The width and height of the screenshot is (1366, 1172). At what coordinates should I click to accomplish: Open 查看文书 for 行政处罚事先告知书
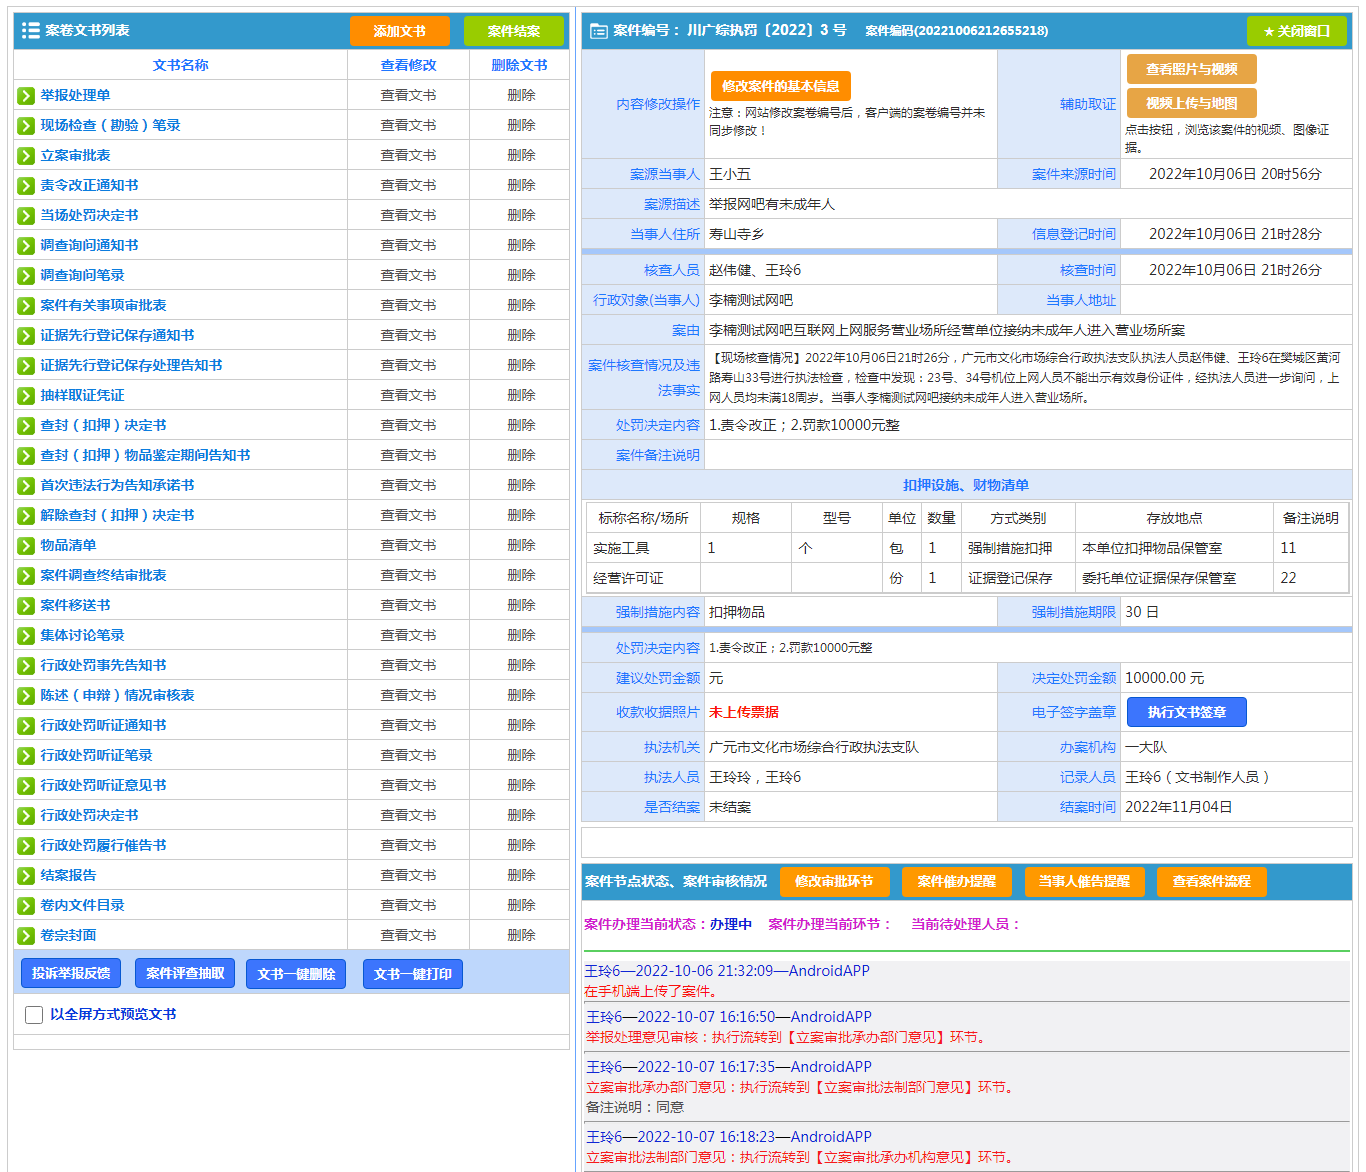click(x=408, y=666)
